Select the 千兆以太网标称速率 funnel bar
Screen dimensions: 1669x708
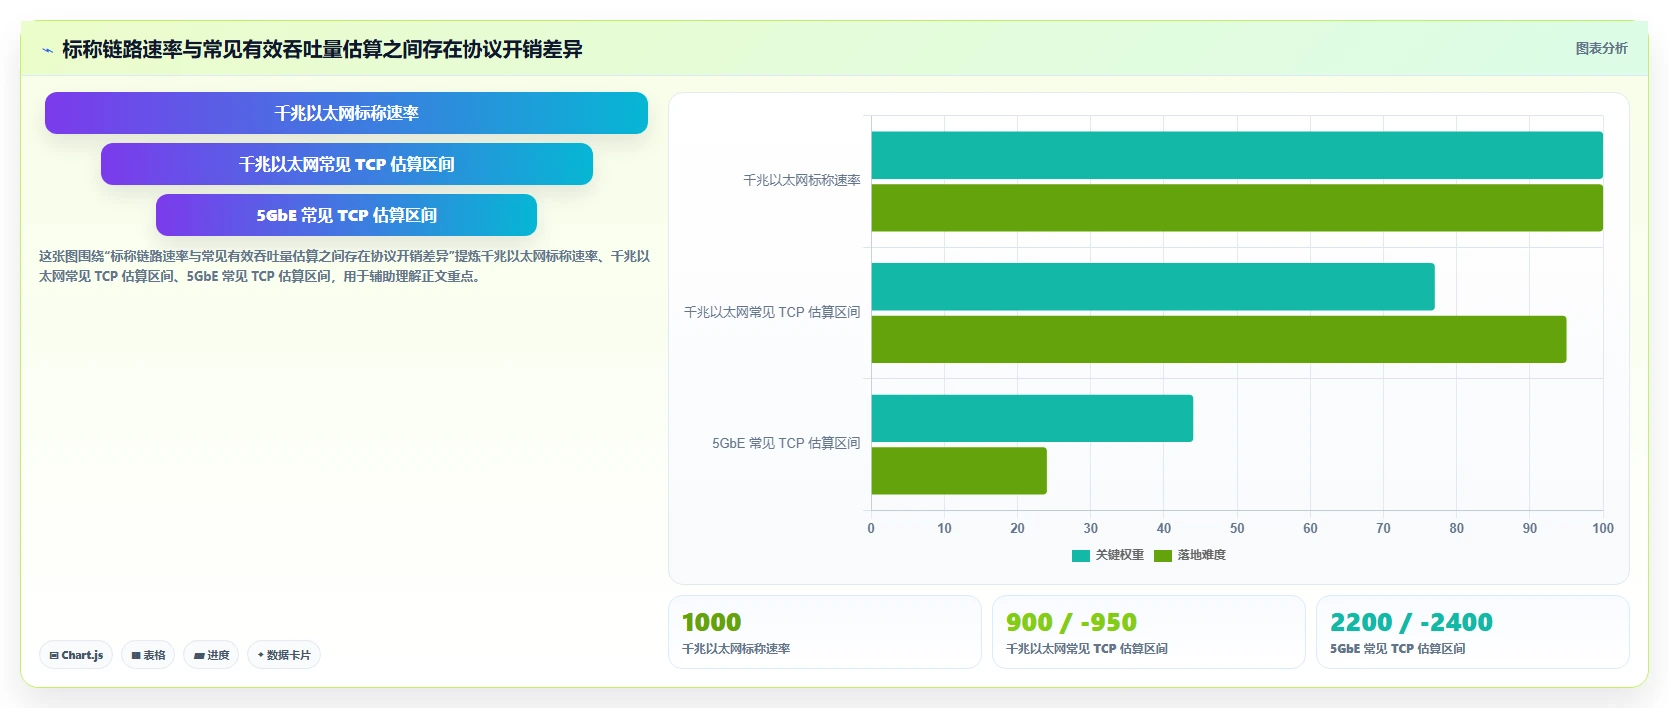point(346,113)
